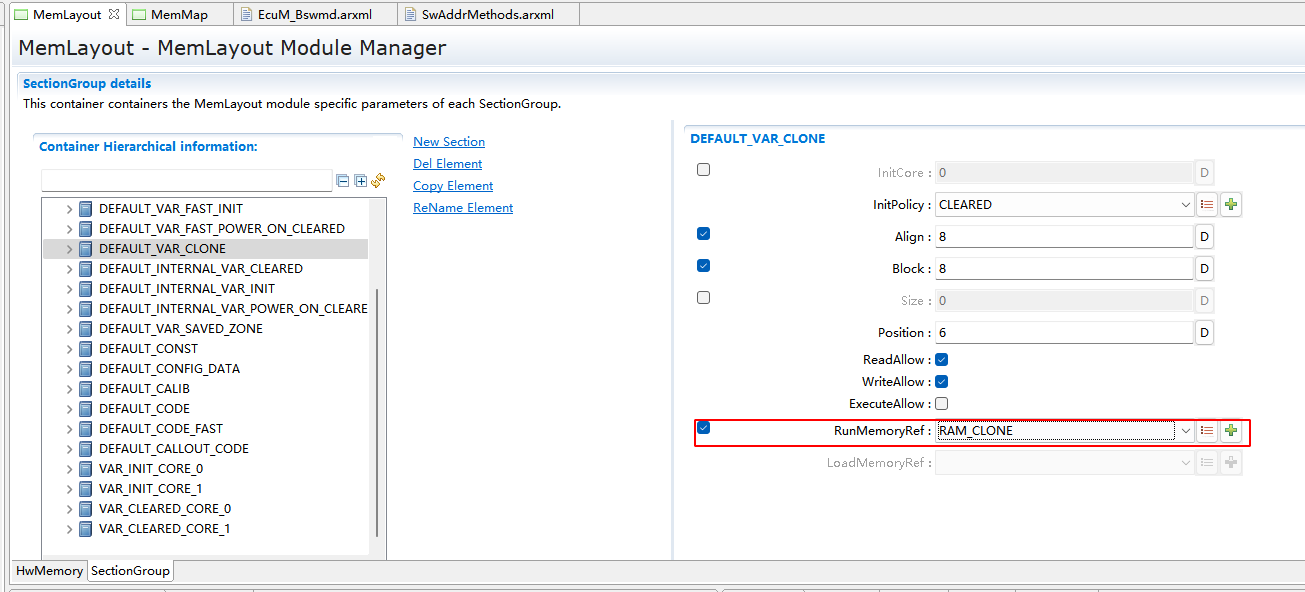Image resolution: width=1305 pixels, height=592 pixels.
Task: Click the refresh icon beside the tree filter
Action: point(378,181)
